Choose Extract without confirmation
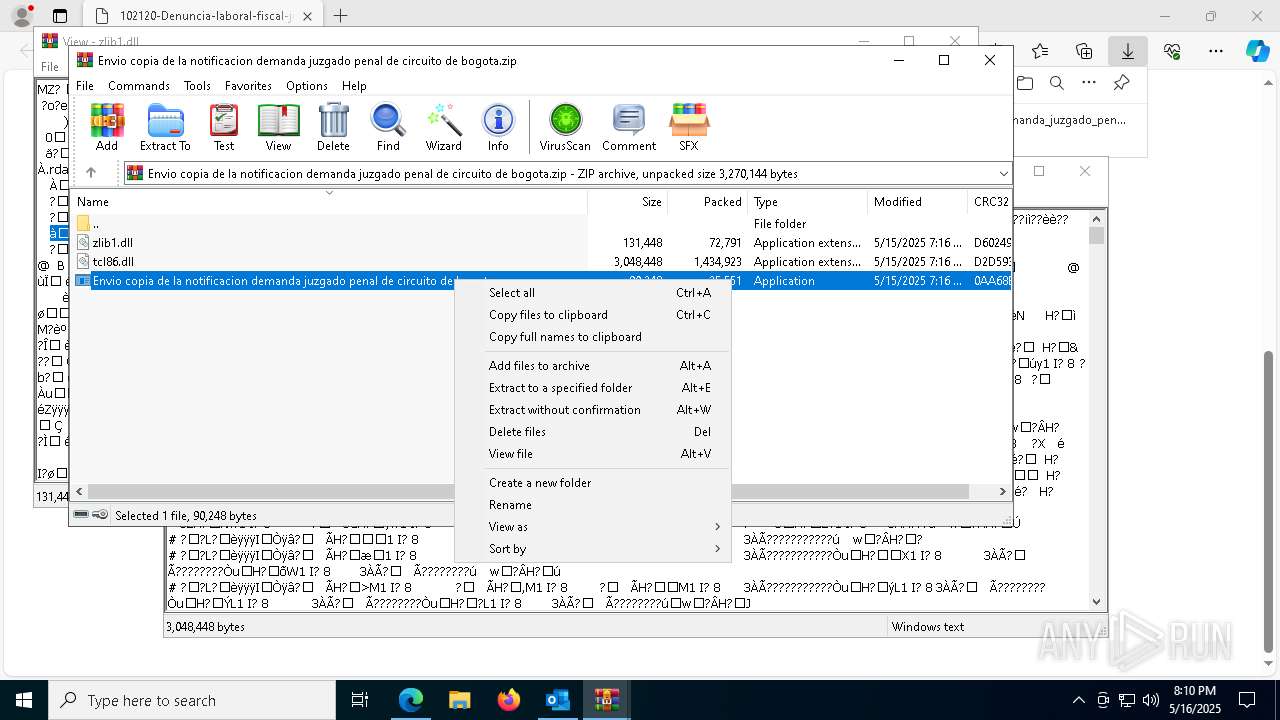1280x720 pixels. (x=593, y=410)
